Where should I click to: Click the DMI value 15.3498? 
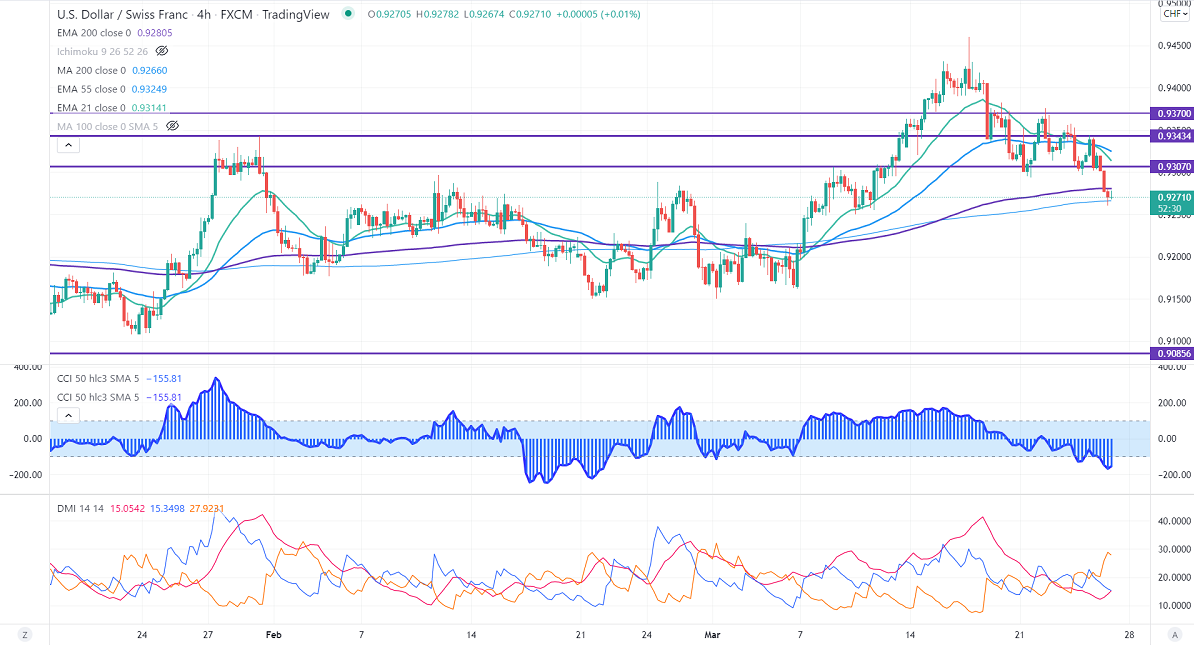click(x=167, y=508)
